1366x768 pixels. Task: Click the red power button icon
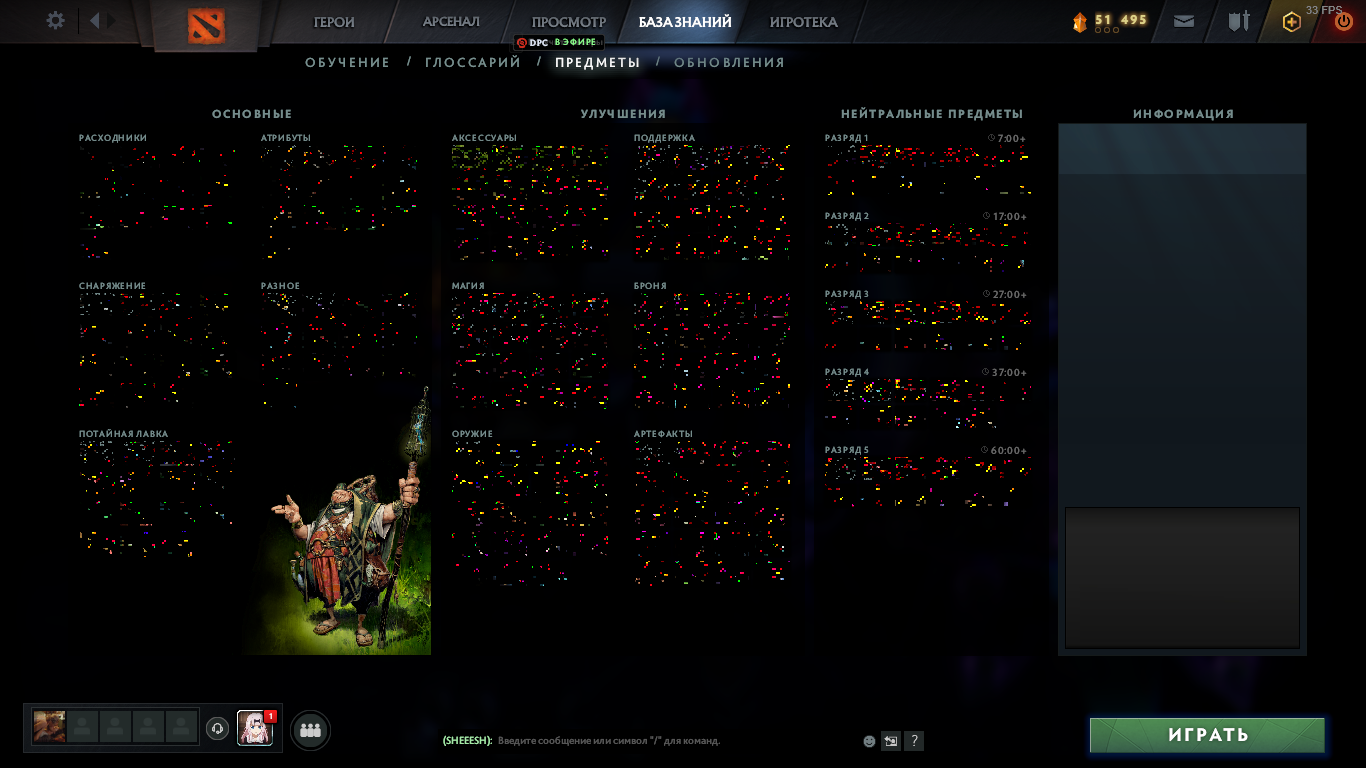tap(1345, 21)
